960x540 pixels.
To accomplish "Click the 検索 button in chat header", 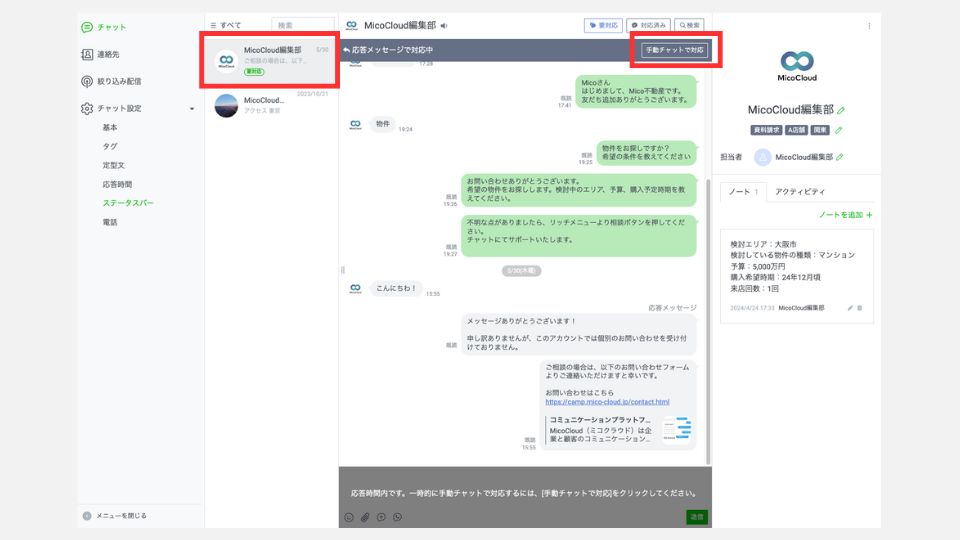I will click(689, 25).
